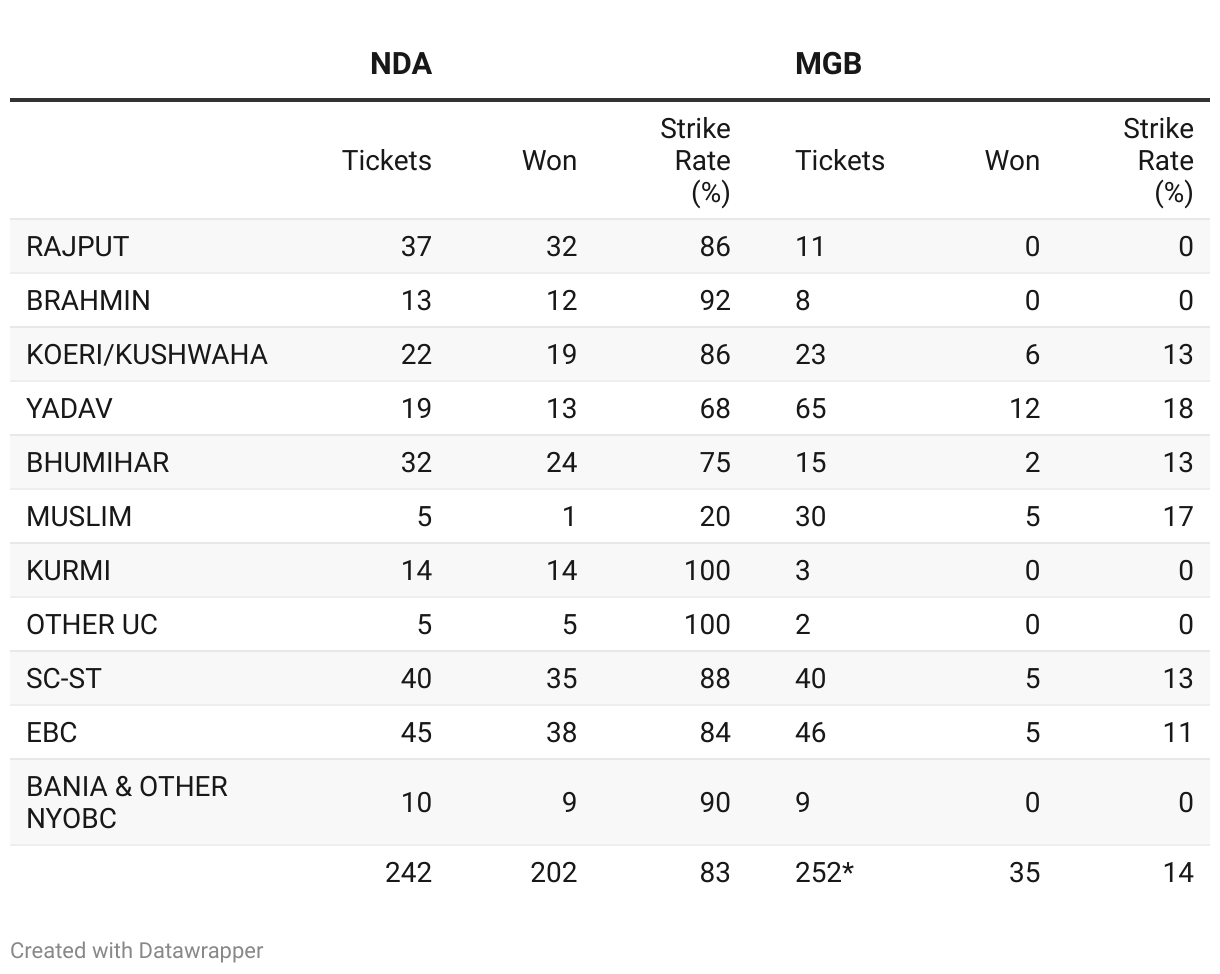
Task: Click the BRAHMIN row label
Action: 88,301
